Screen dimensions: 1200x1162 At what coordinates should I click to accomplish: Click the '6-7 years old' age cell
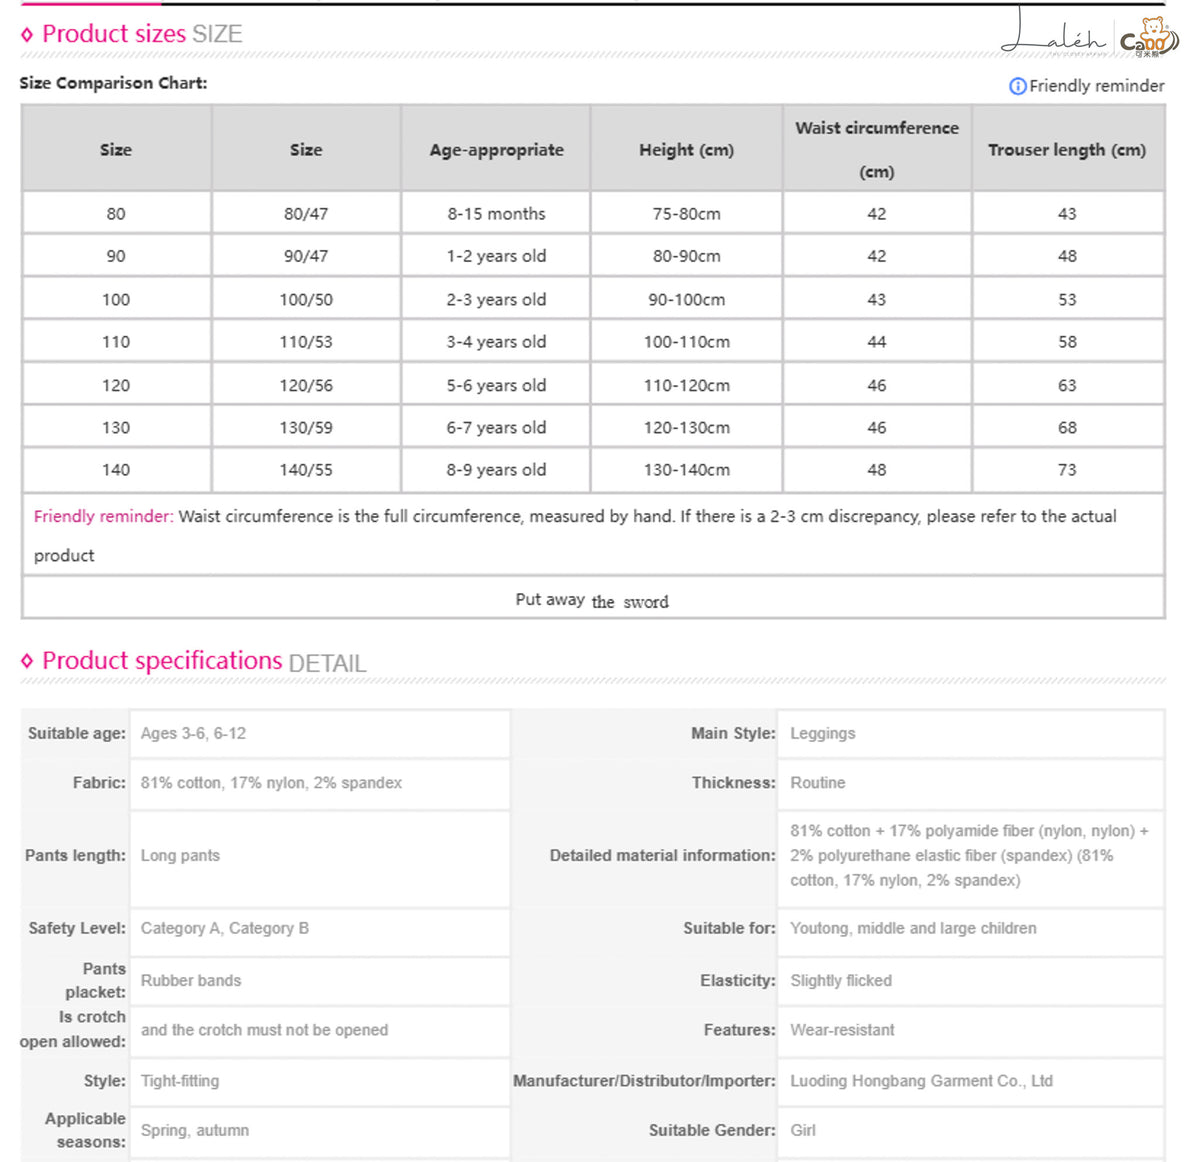[x=496, y=427]
